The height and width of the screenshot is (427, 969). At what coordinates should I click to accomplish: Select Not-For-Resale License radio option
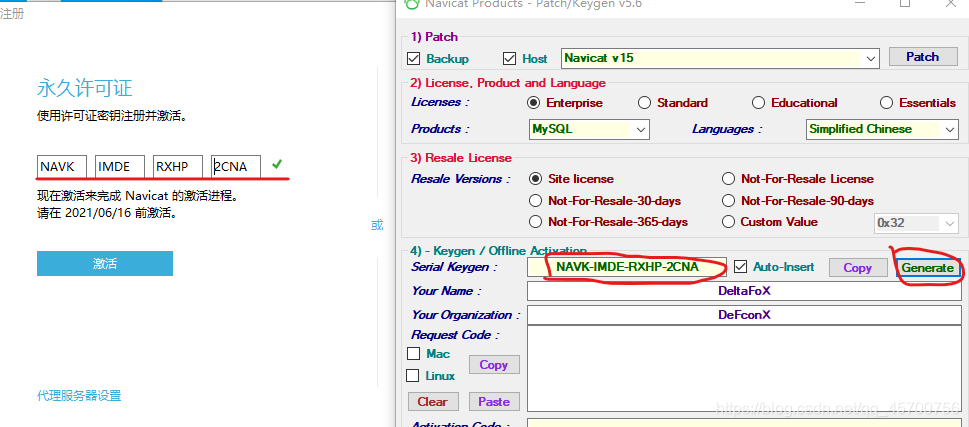[x=729, y=179]
